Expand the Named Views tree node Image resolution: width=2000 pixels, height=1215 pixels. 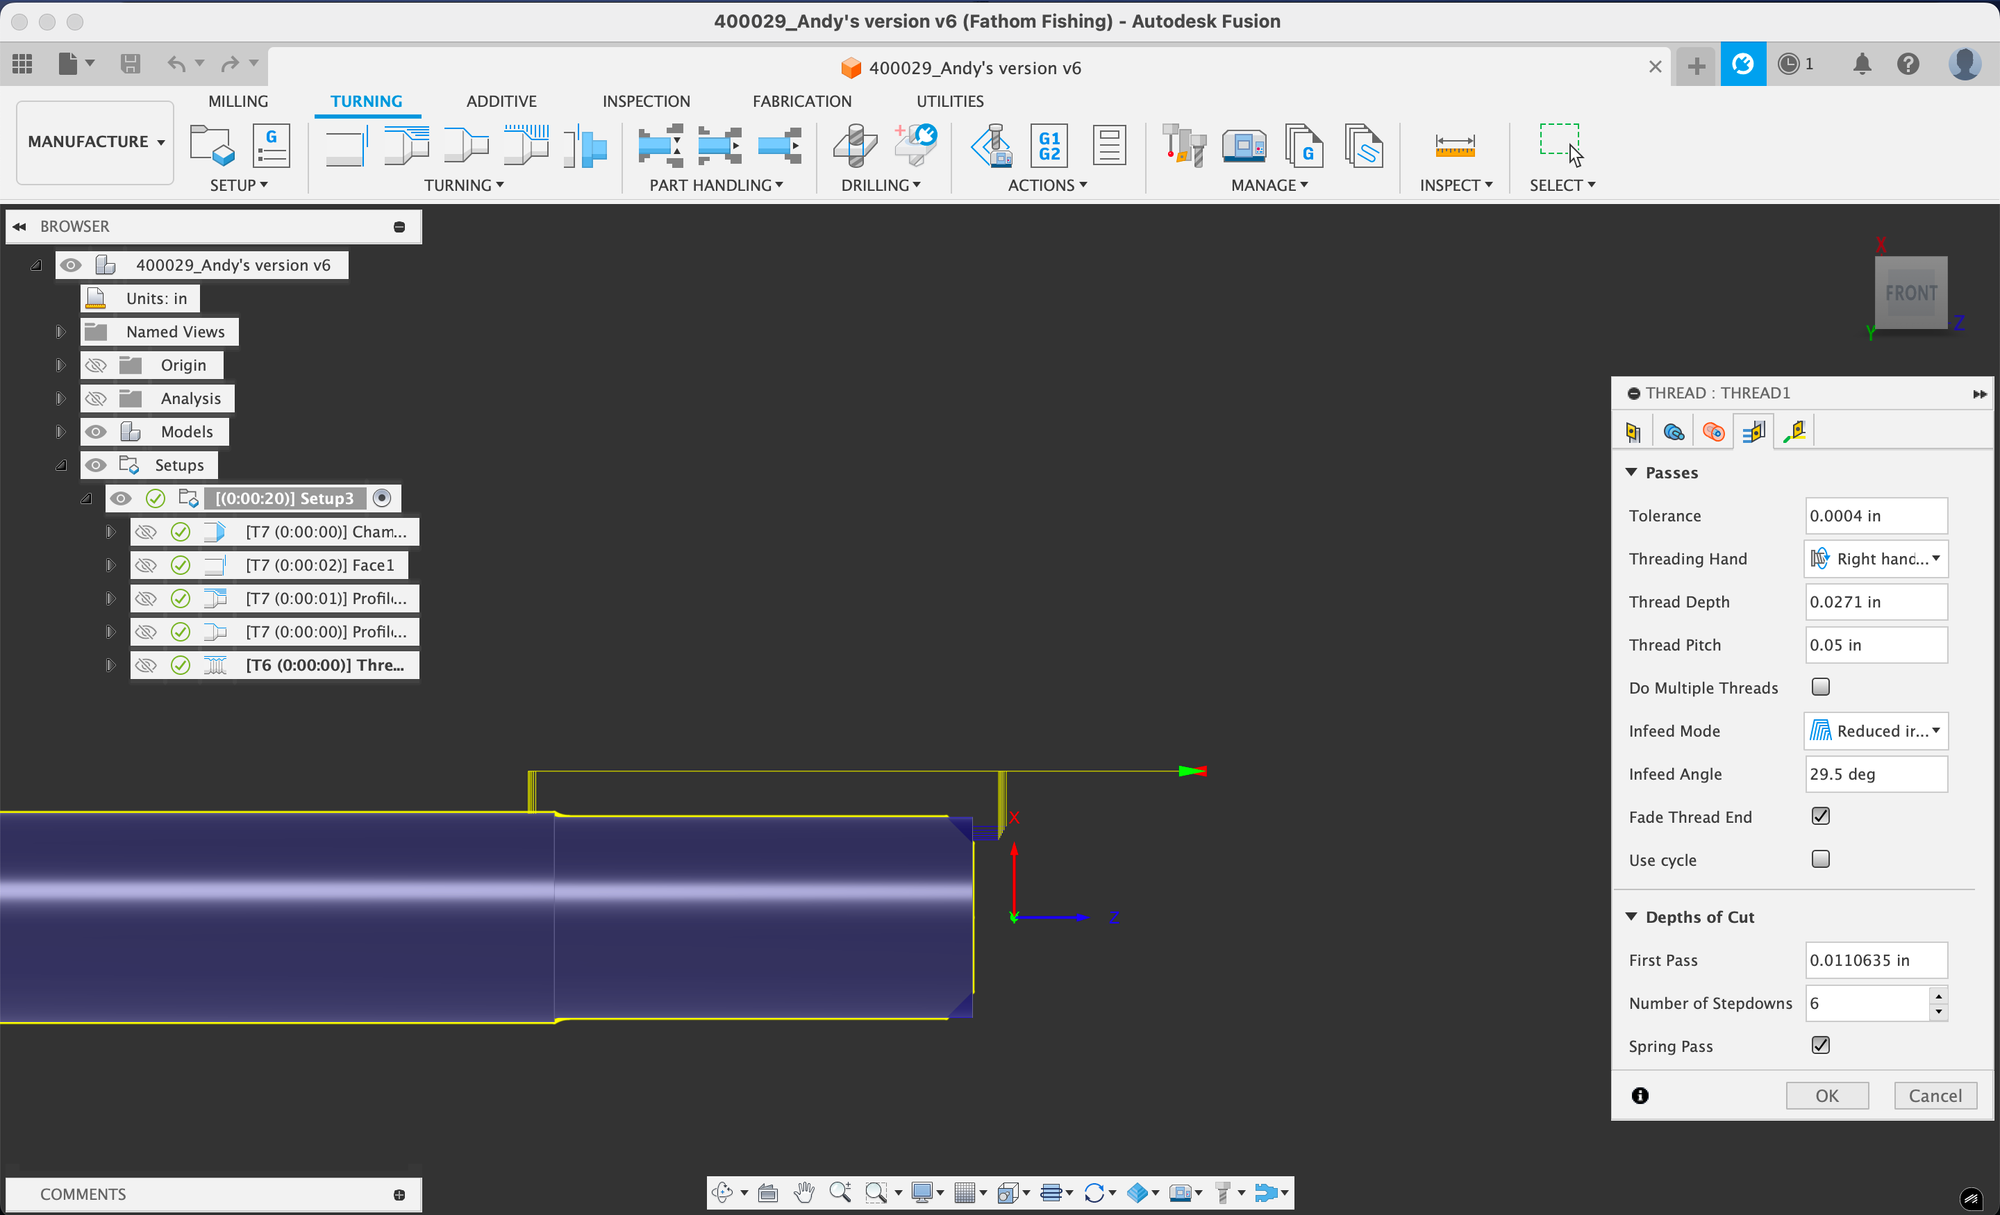(60, 332)
